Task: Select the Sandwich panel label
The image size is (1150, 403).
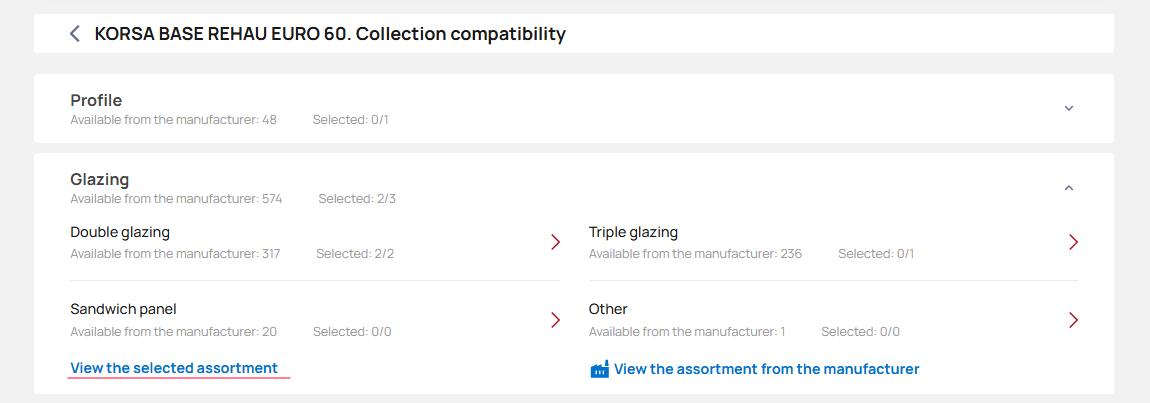Action: (123, 309)
